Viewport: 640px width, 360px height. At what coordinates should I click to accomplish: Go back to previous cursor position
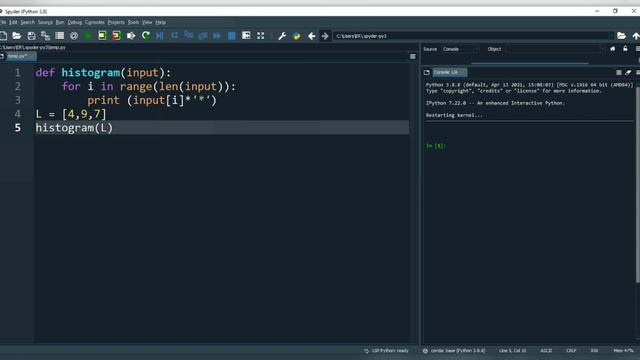pos(311,36)
